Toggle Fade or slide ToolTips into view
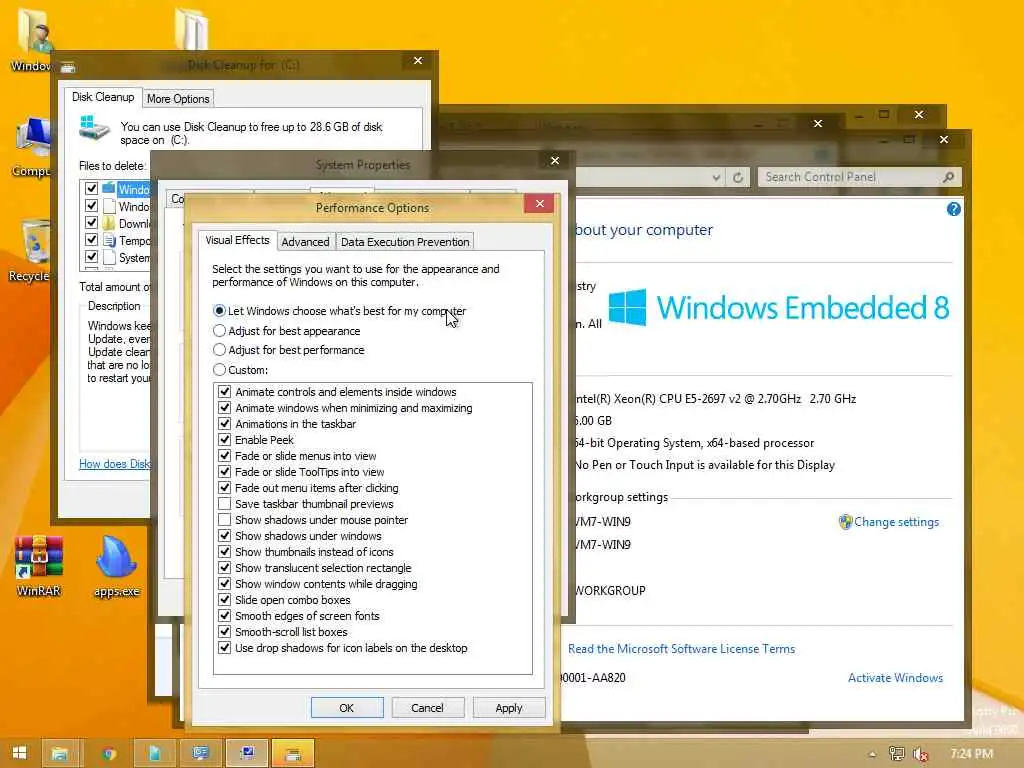Screen dimensions: 1024x768 pos(225,472)
